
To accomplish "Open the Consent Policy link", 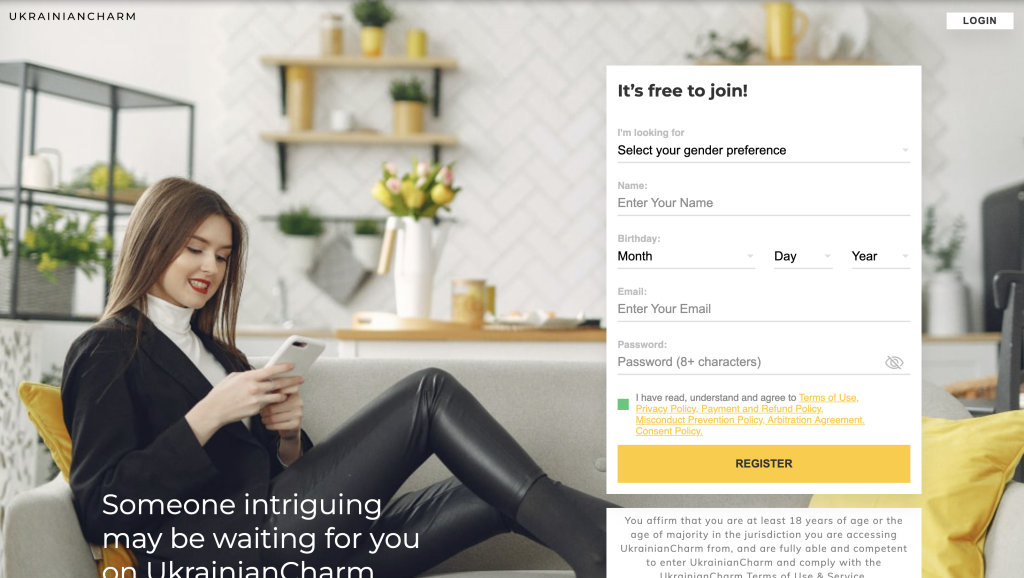I will click(x=669, y=431).
